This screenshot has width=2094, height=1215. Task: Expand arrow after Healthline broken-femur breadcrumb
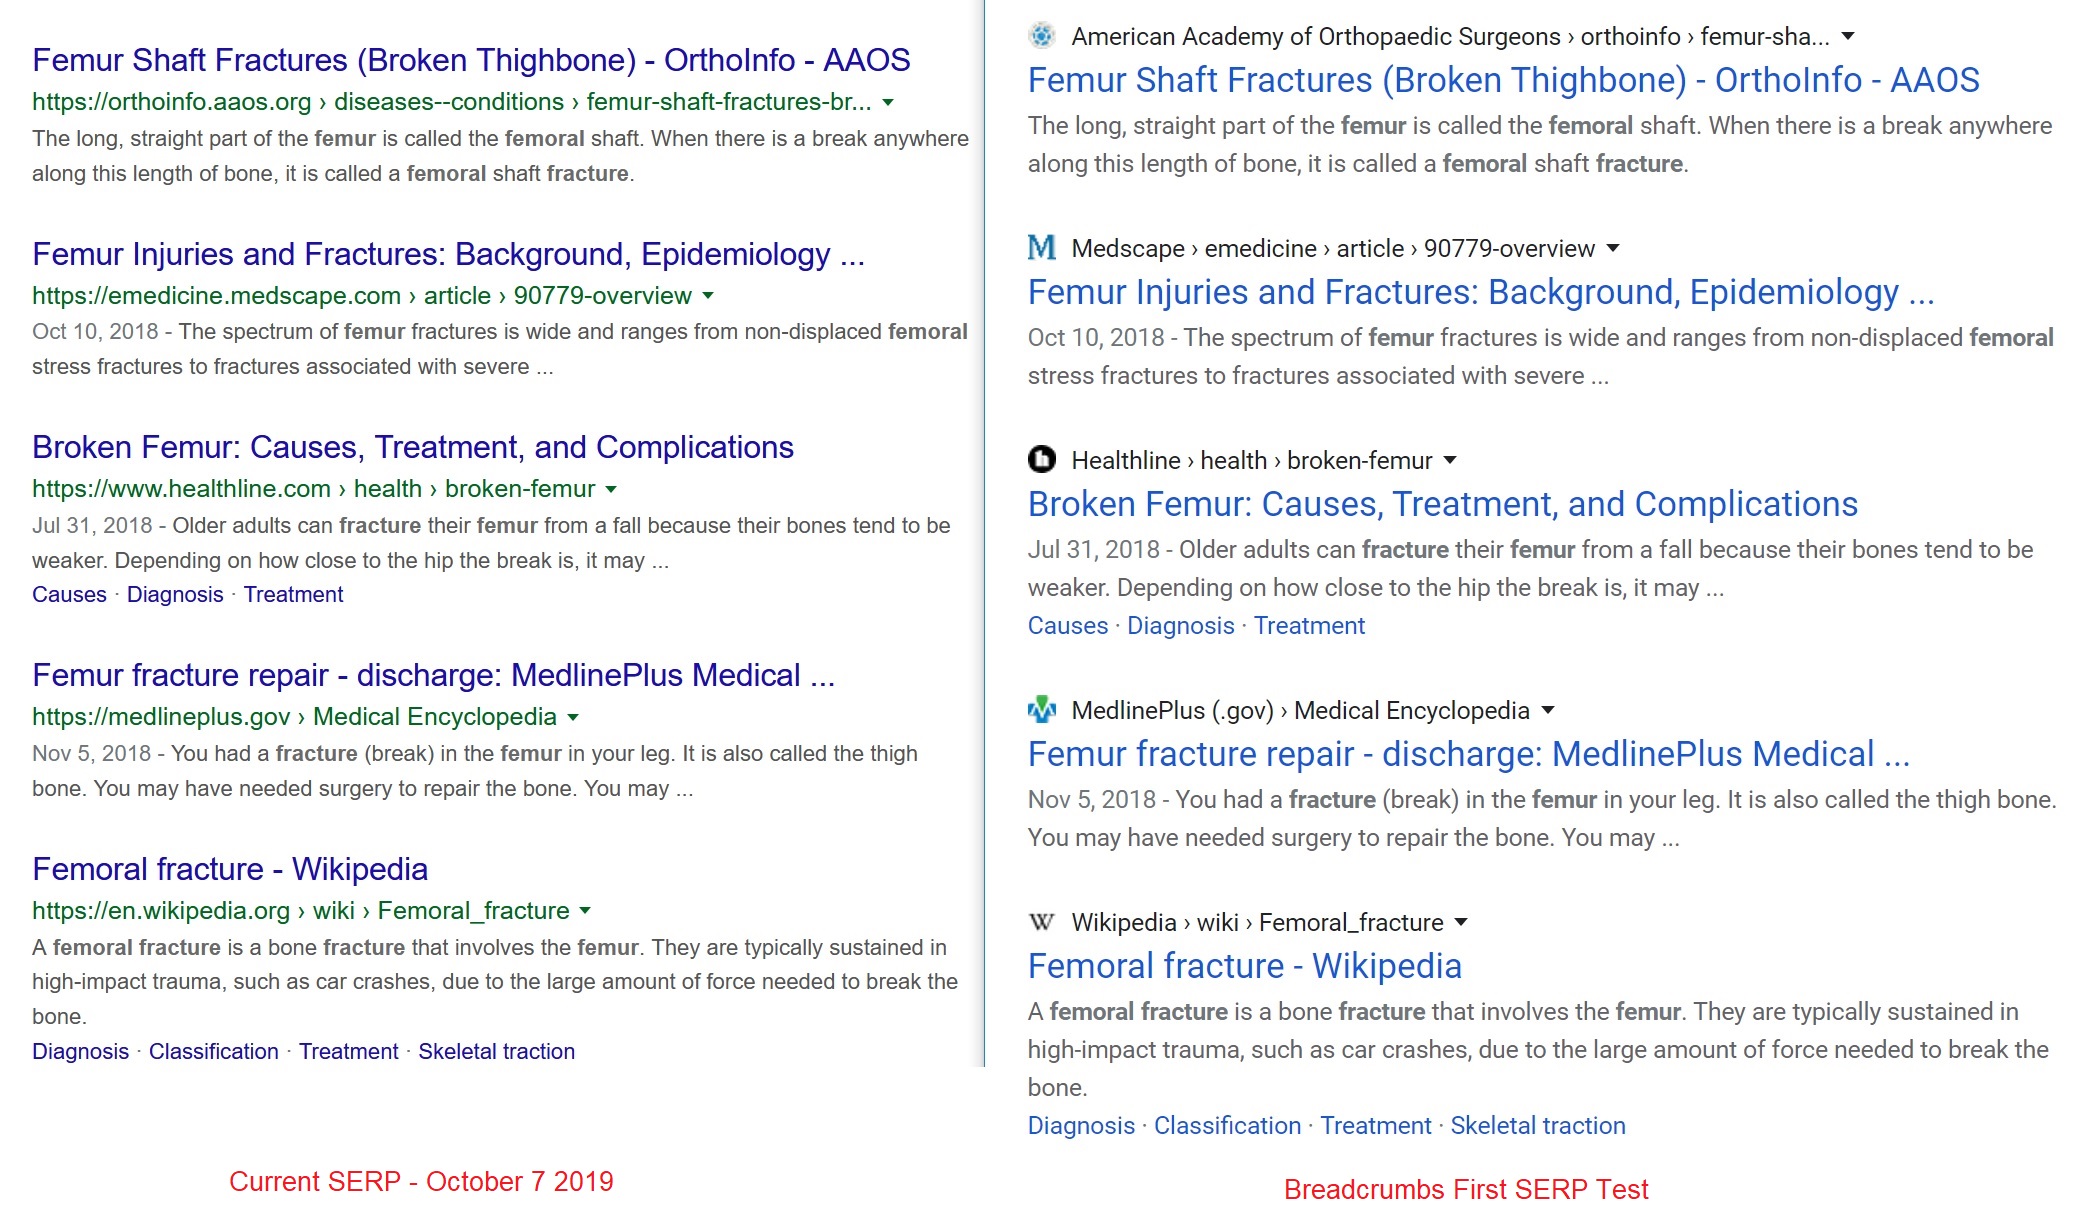(x=1450, y=460)
